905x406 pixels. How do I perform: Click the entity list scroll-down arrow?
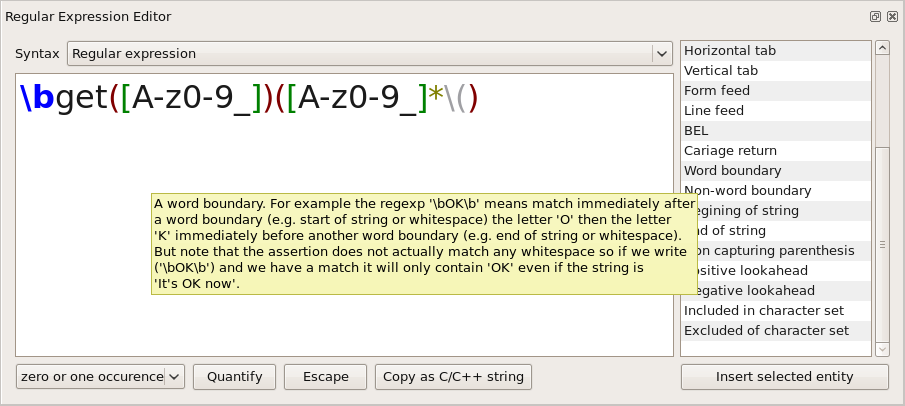coord(882,349)
